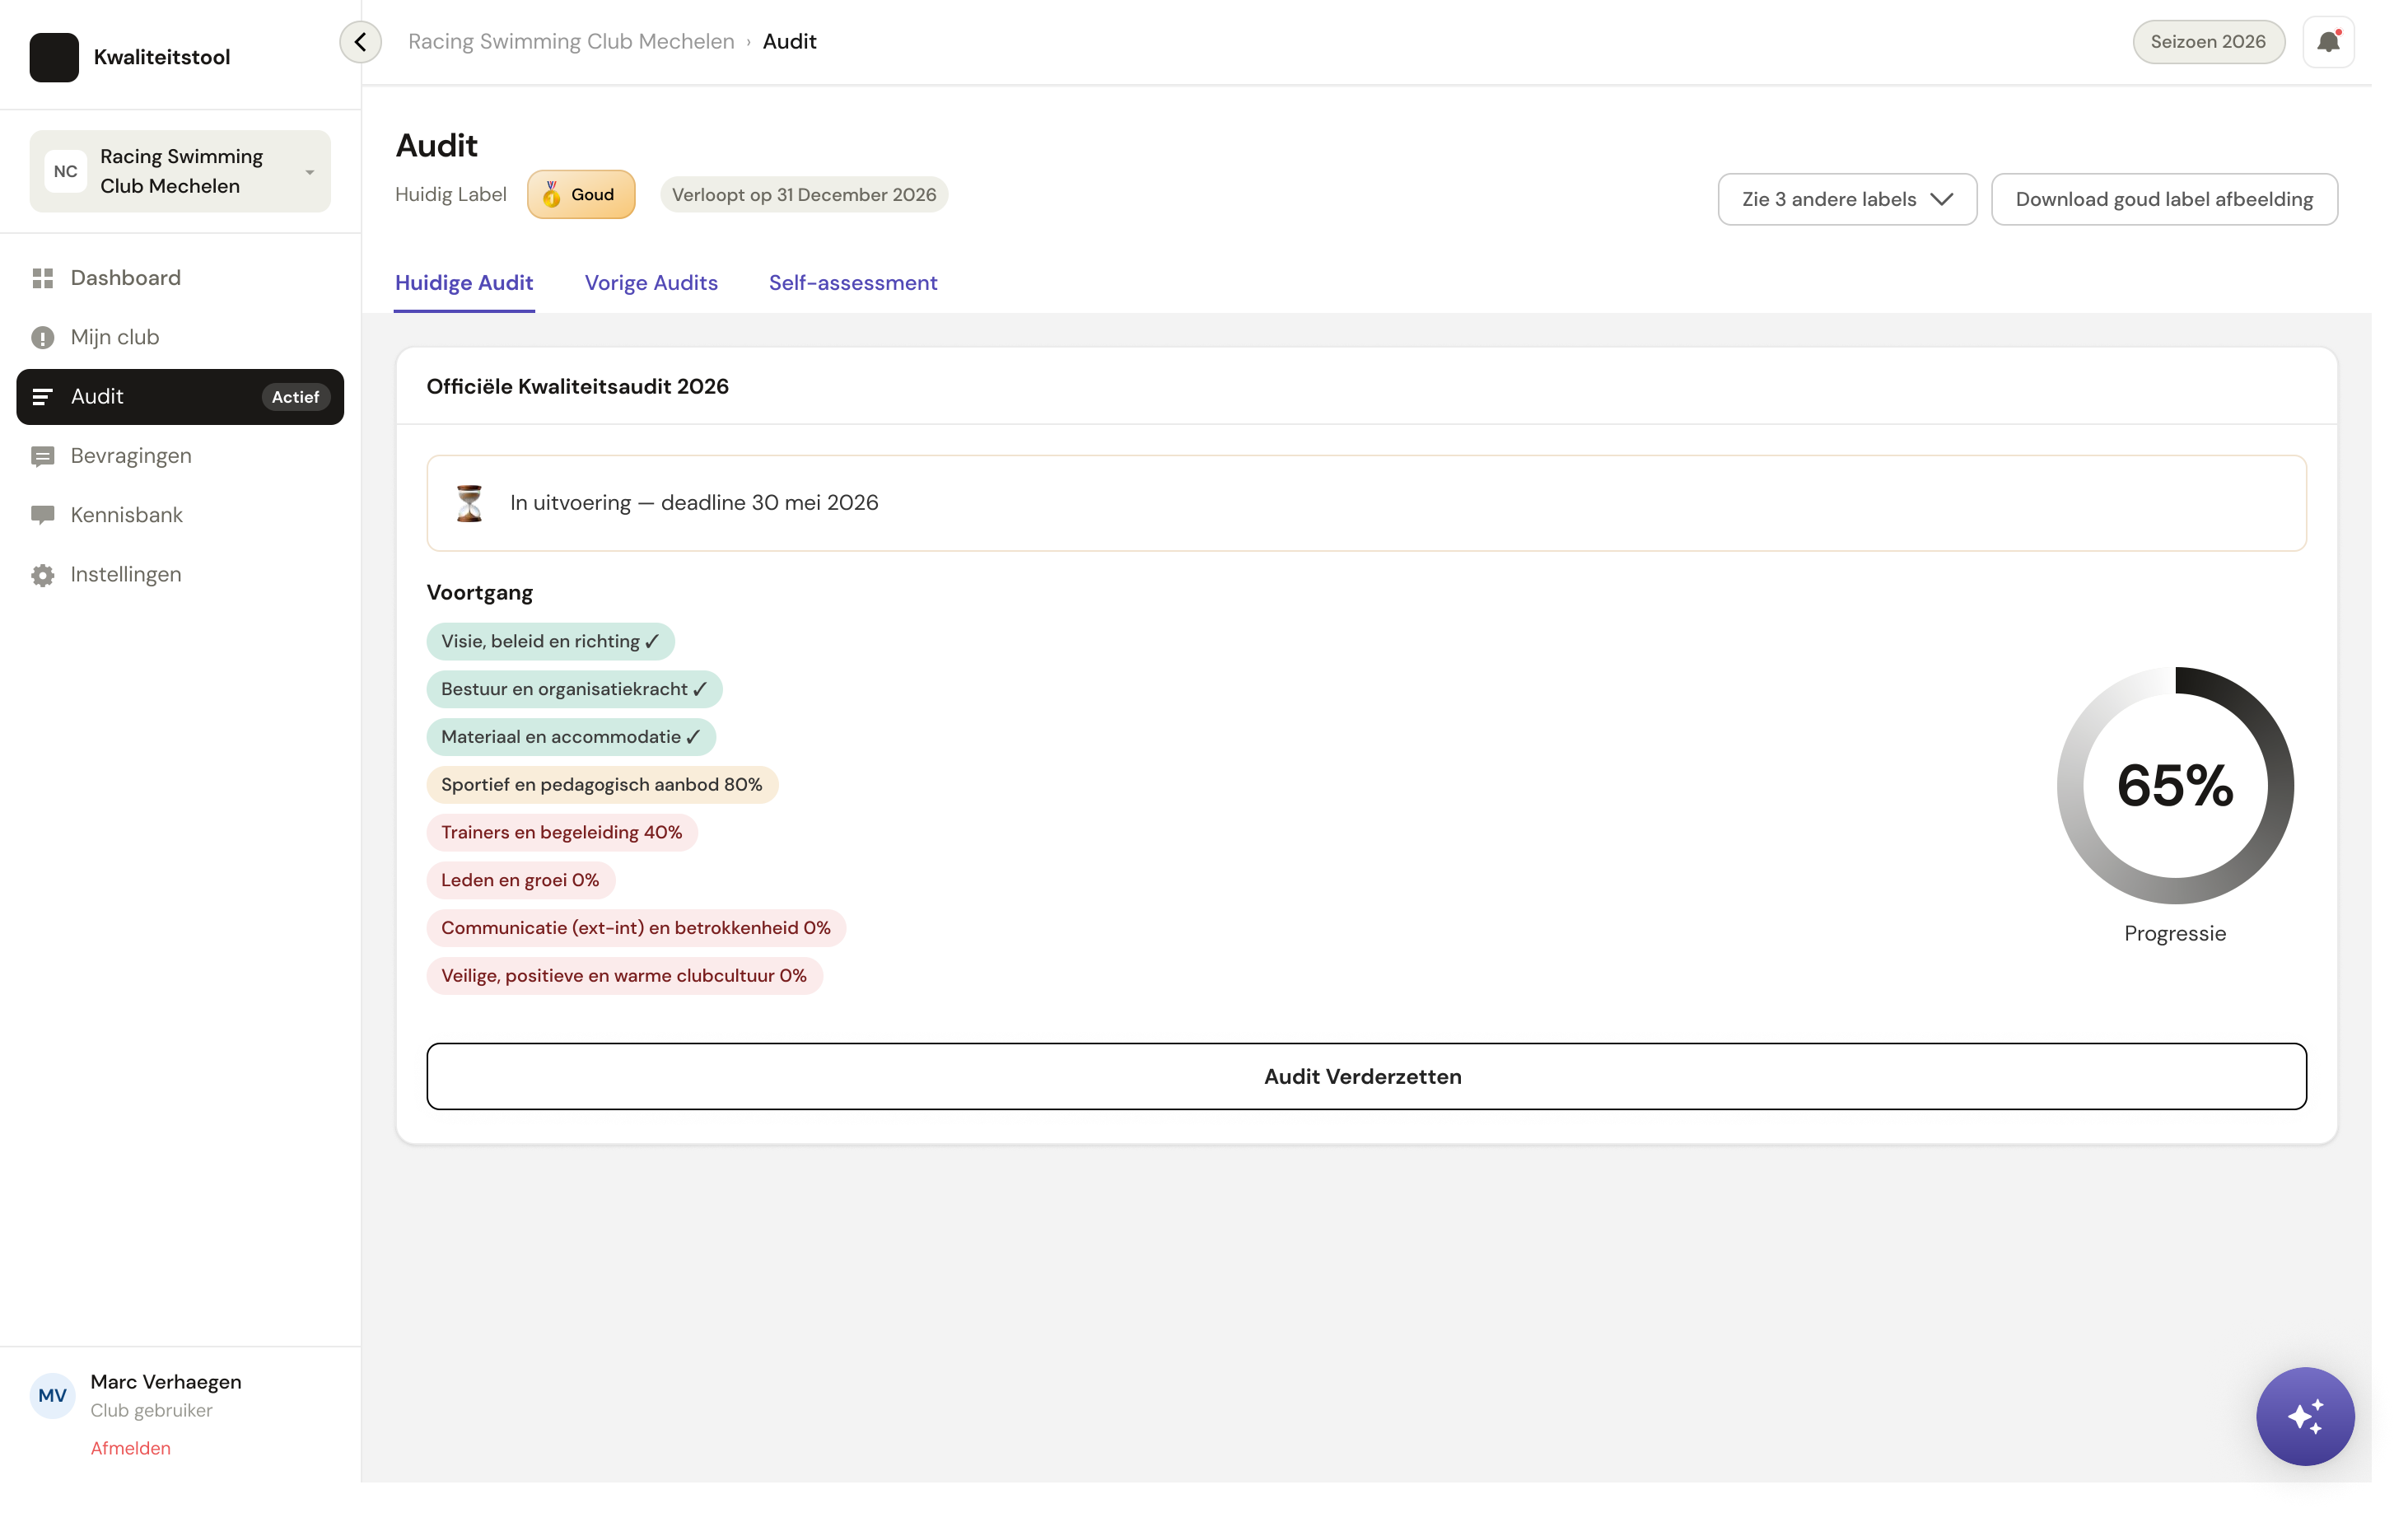Screen dimensions: 2408x1522
Task: Click the NC club avatar
Action: (x=66, y=171)
